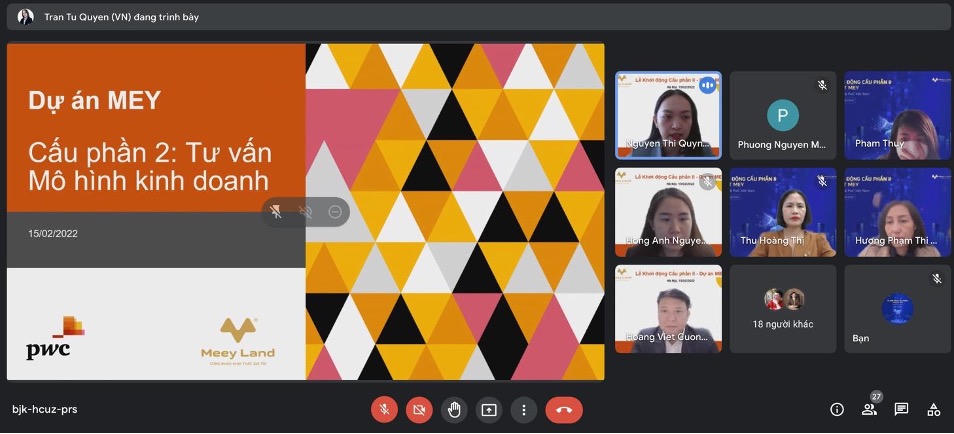
Task: Toggle the microphone mute button
Action: (x=384, y=409)
